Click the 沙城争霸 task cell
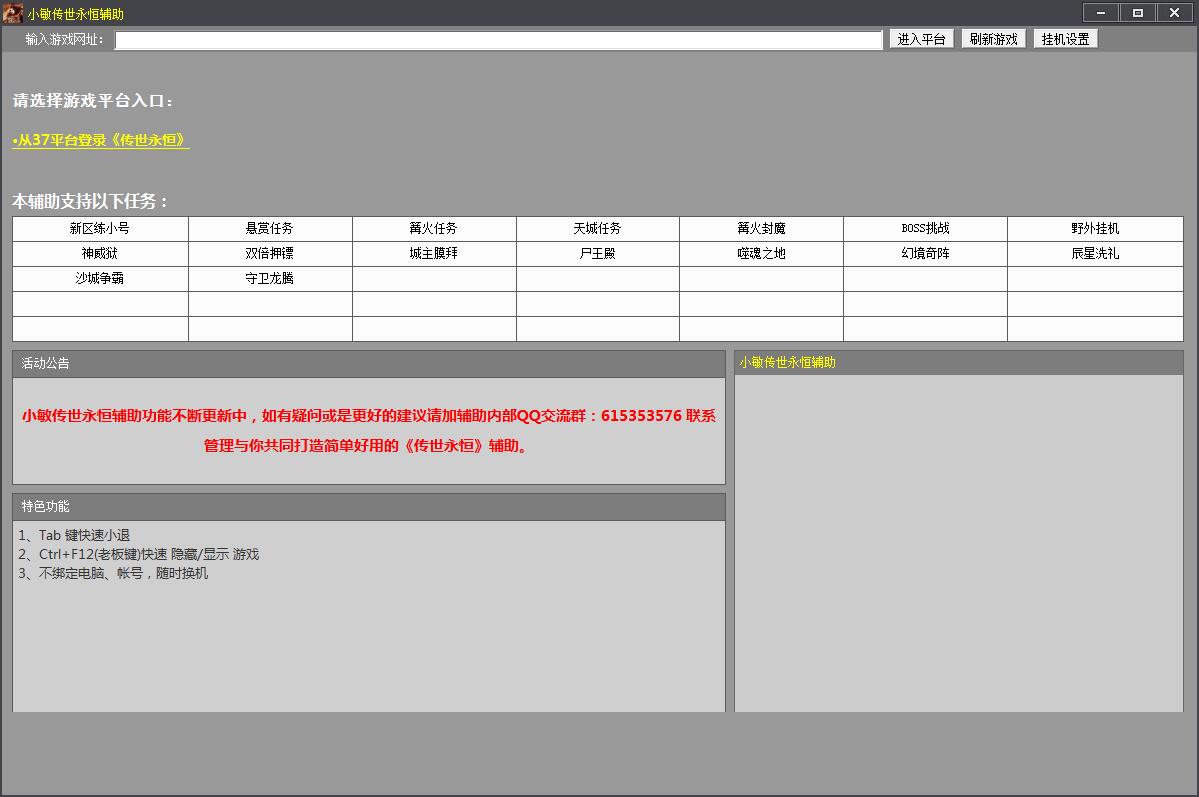Screen dimensions: 1199x797 [100, 279]
